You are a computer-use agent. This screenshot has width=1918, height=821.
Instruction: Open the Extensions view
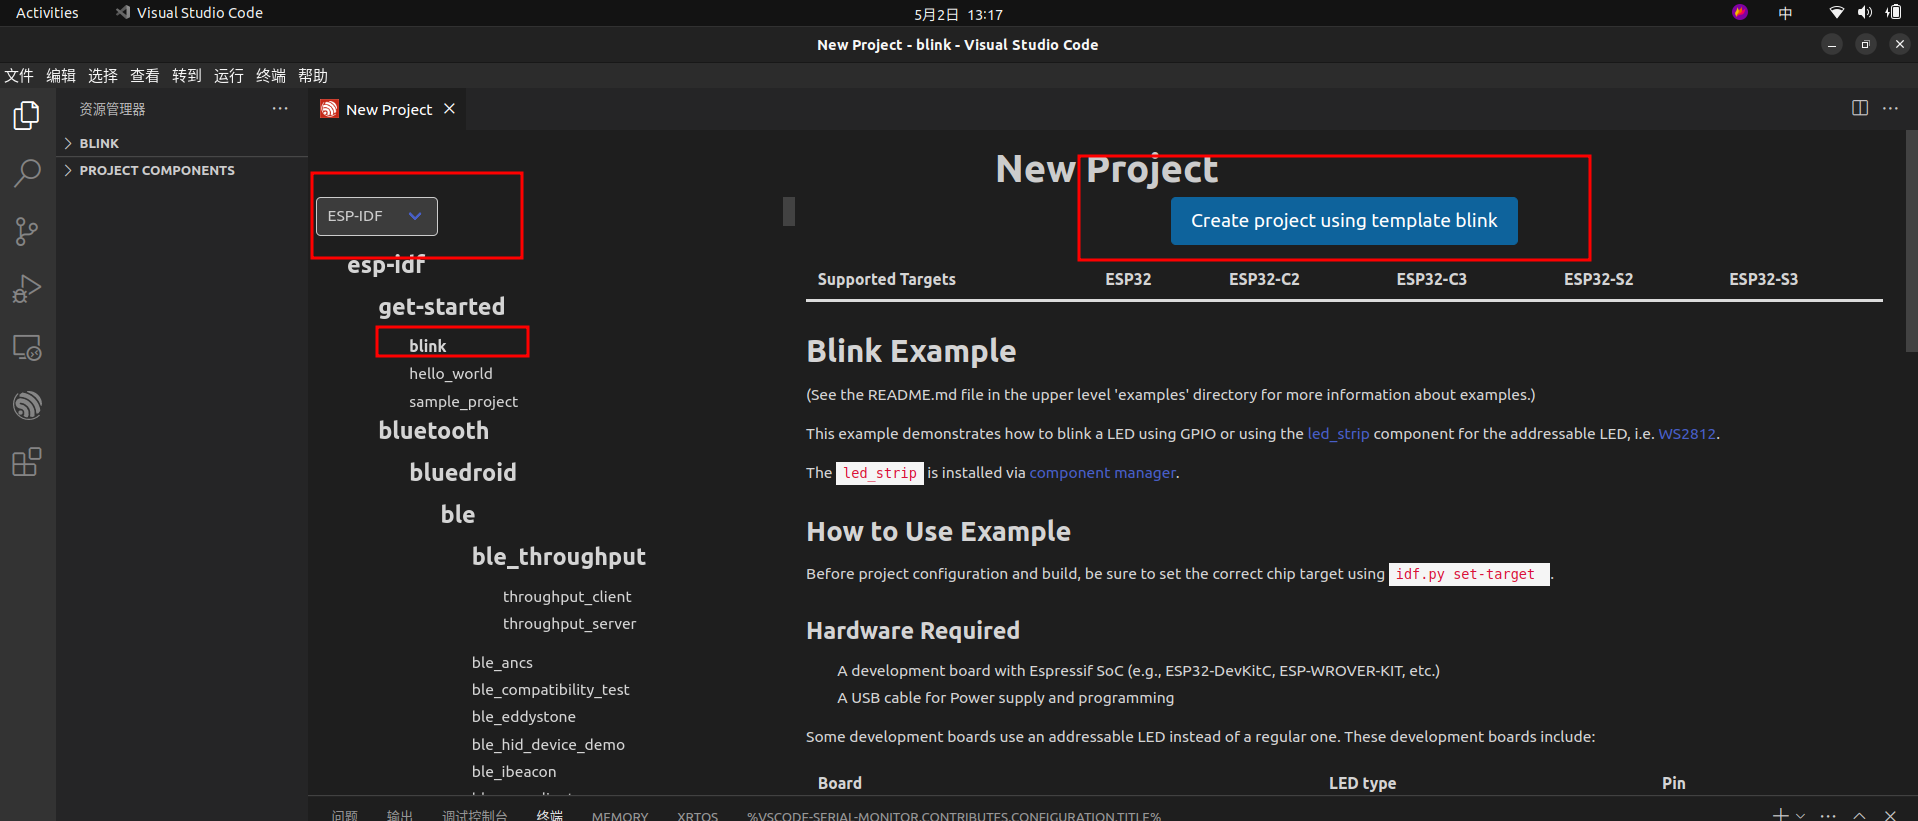tap(27, 462)
